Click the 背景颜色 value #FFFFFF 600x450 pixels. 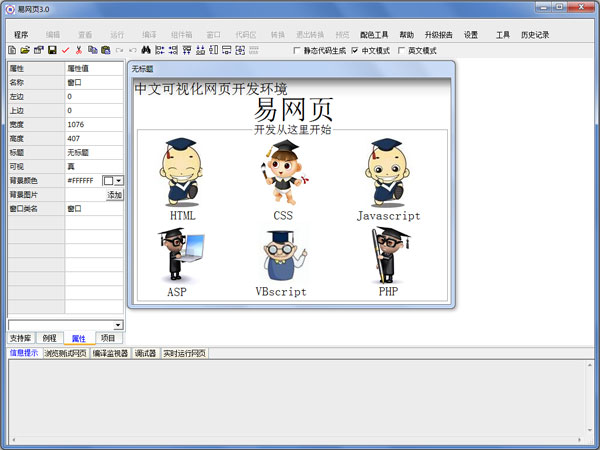tap(80, 181)
